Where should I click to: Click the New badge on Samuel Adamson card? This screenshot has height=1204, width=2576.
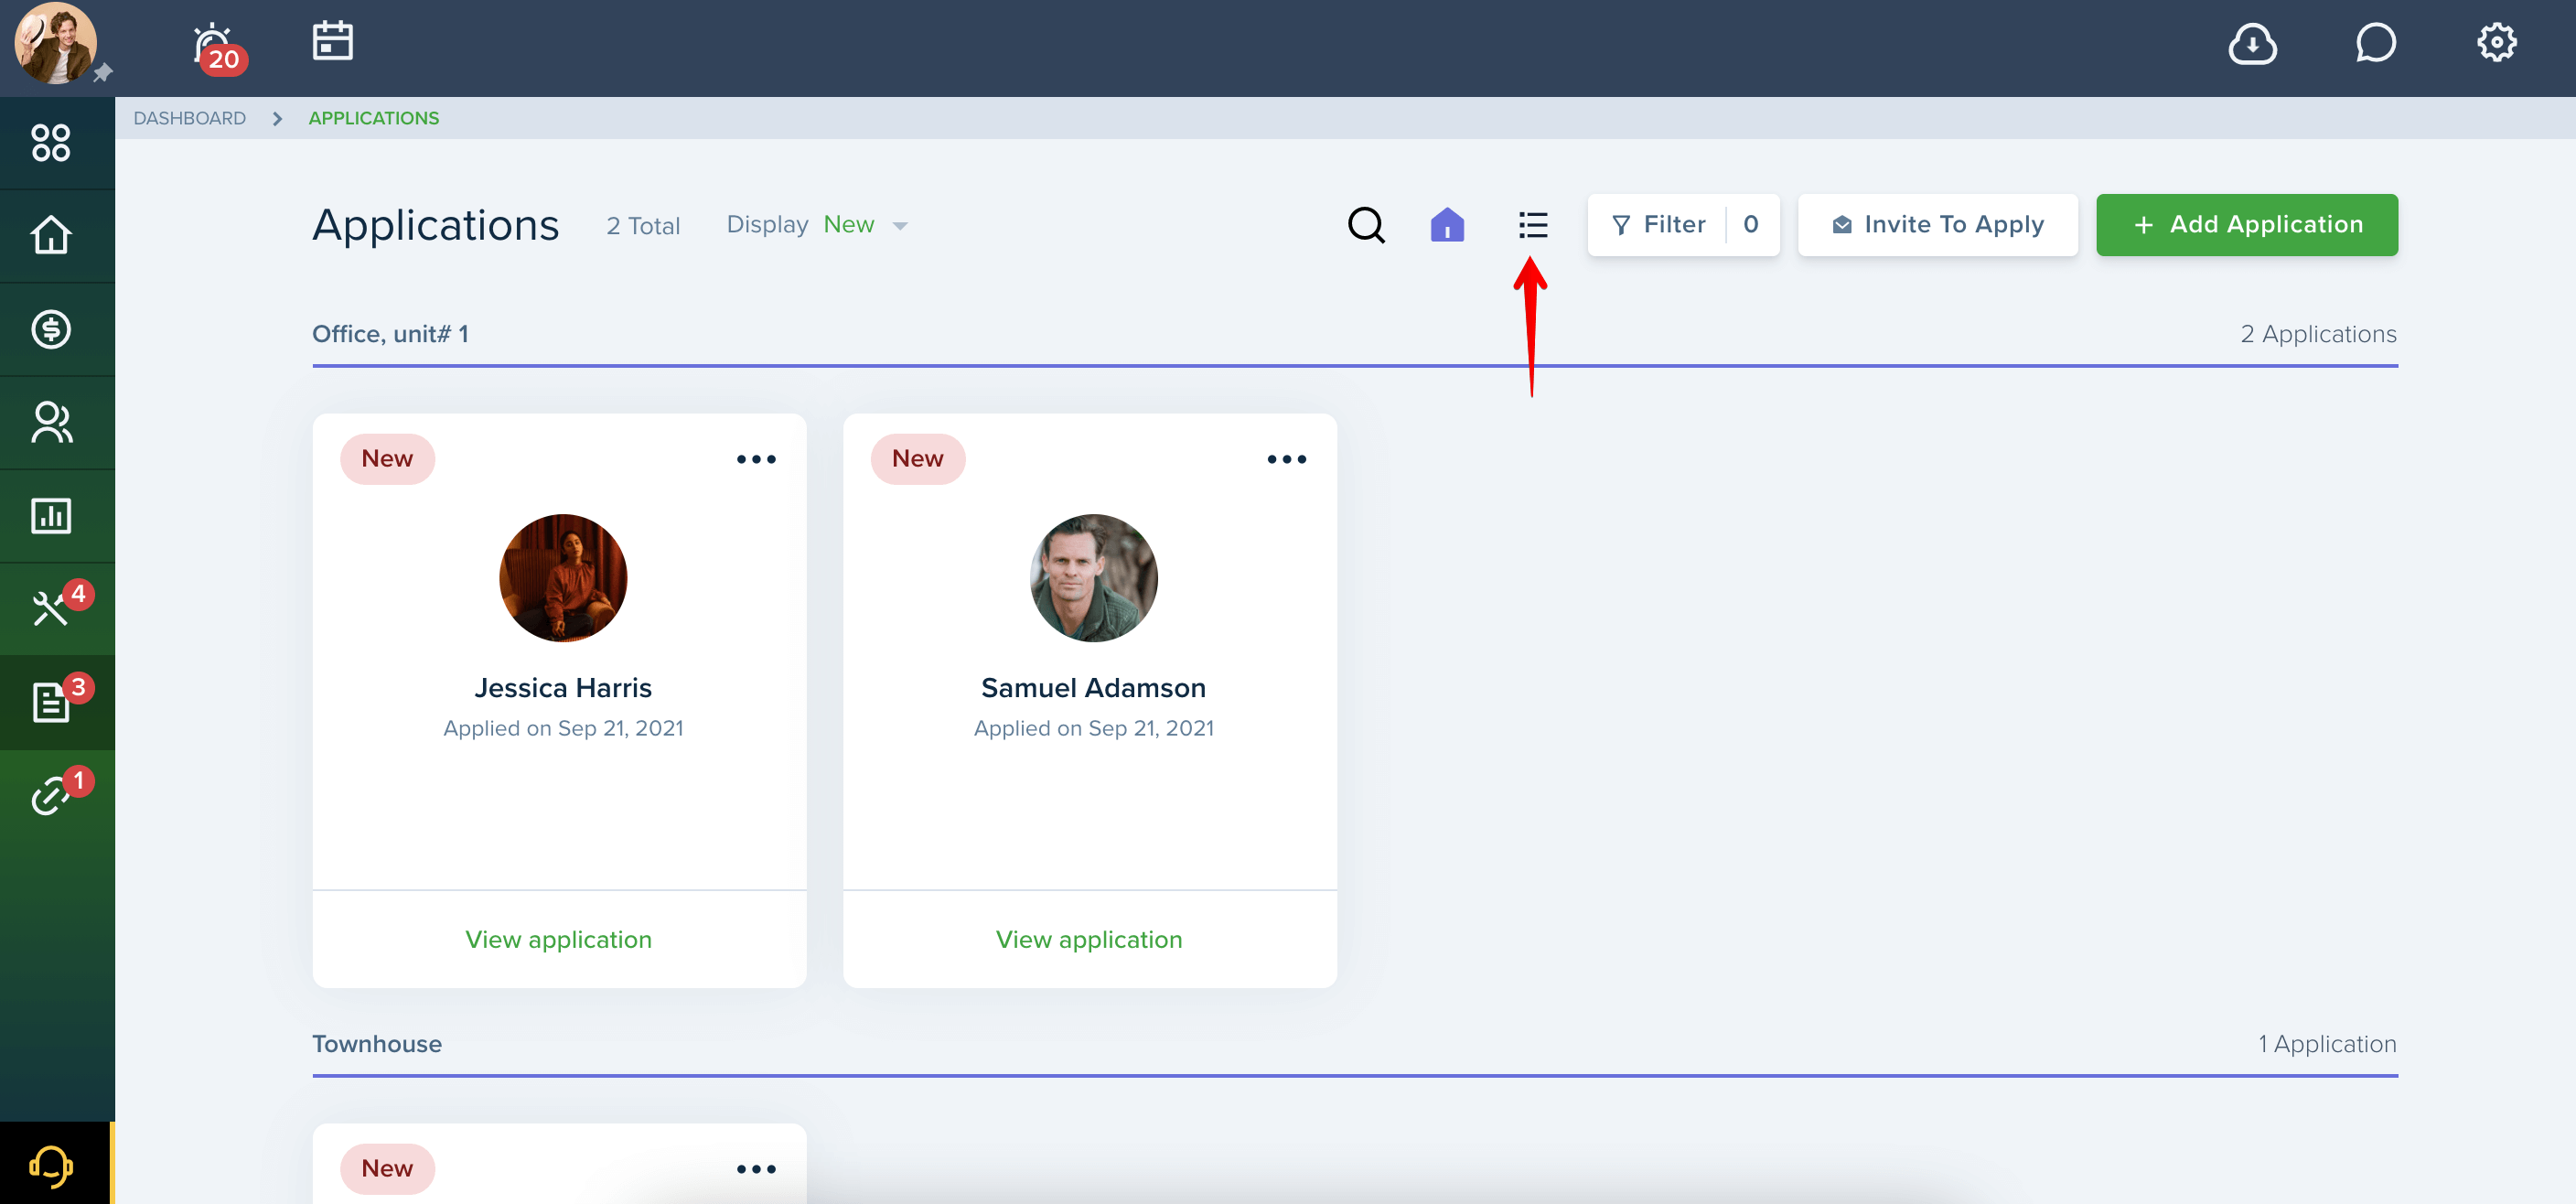click(x=917, y=459)
